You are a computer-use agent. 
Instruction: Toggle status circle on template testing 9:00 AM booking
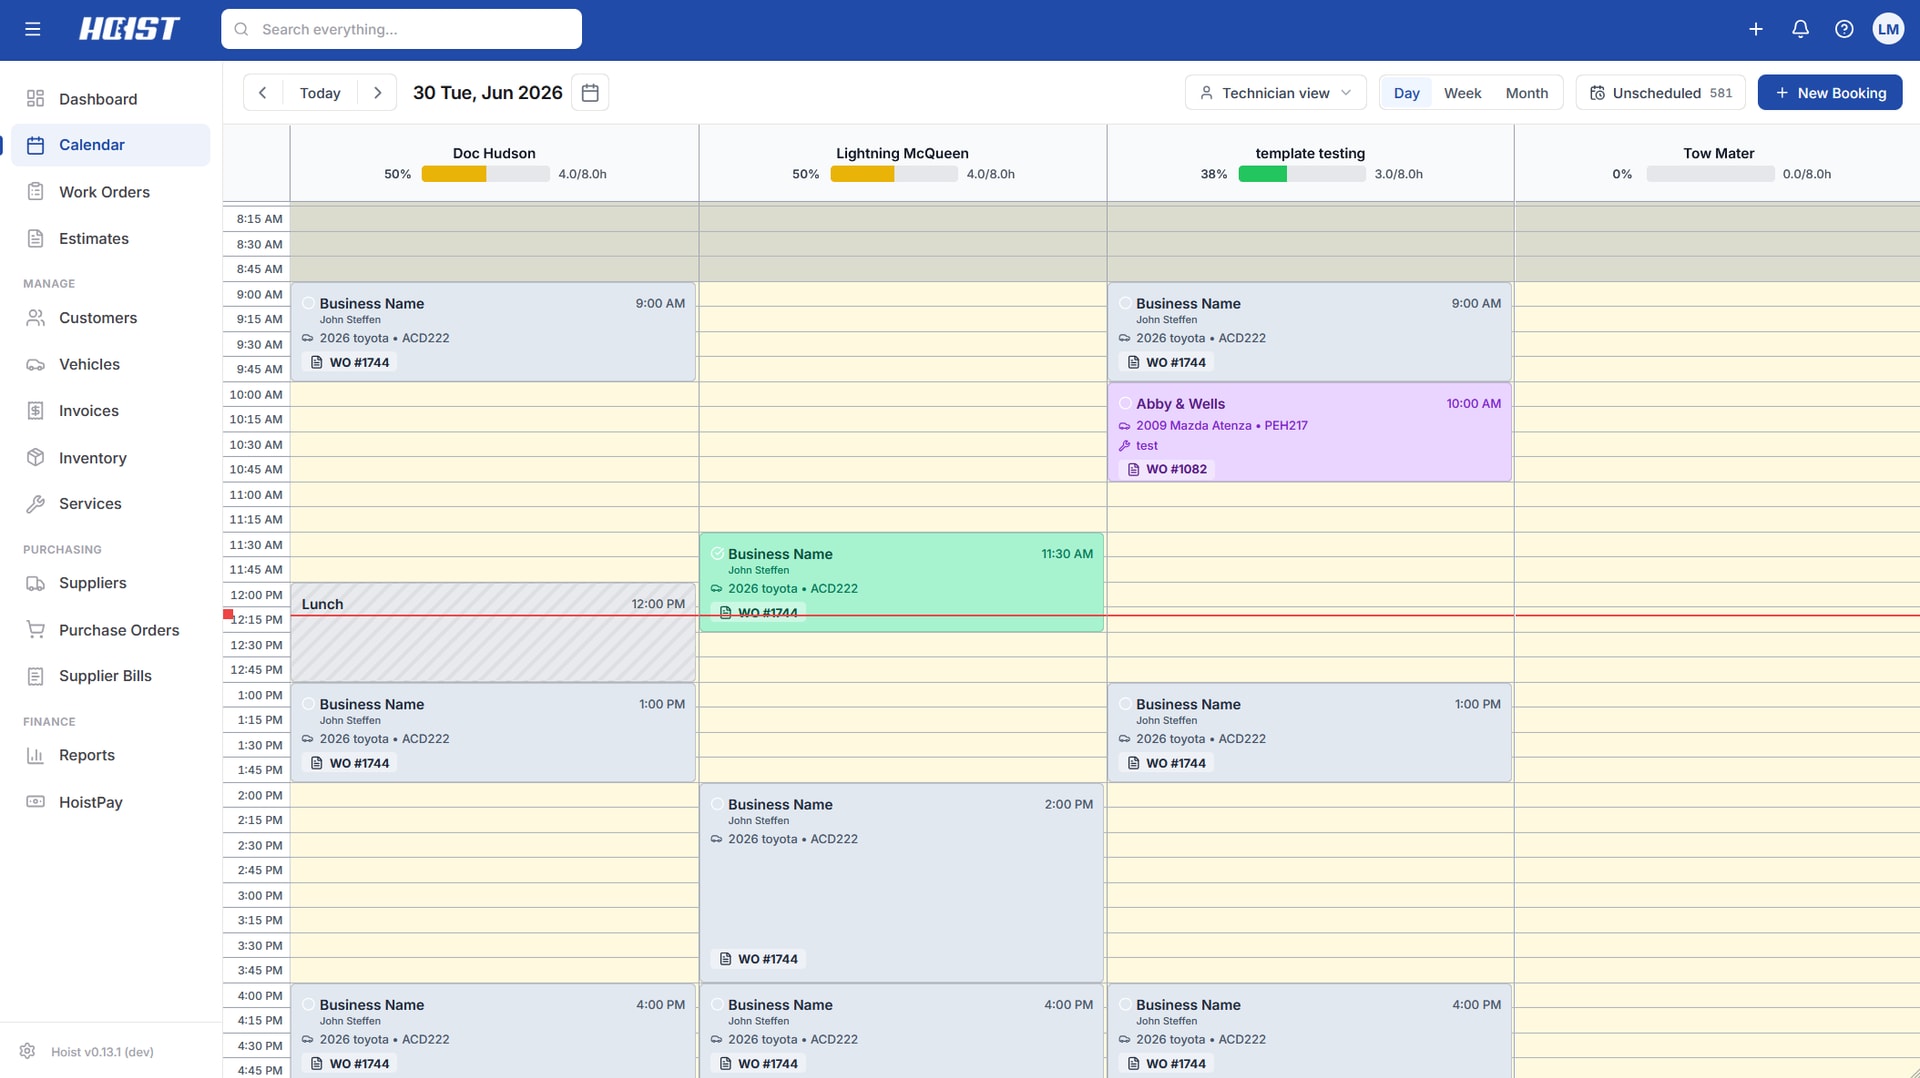click(1125, 303)
